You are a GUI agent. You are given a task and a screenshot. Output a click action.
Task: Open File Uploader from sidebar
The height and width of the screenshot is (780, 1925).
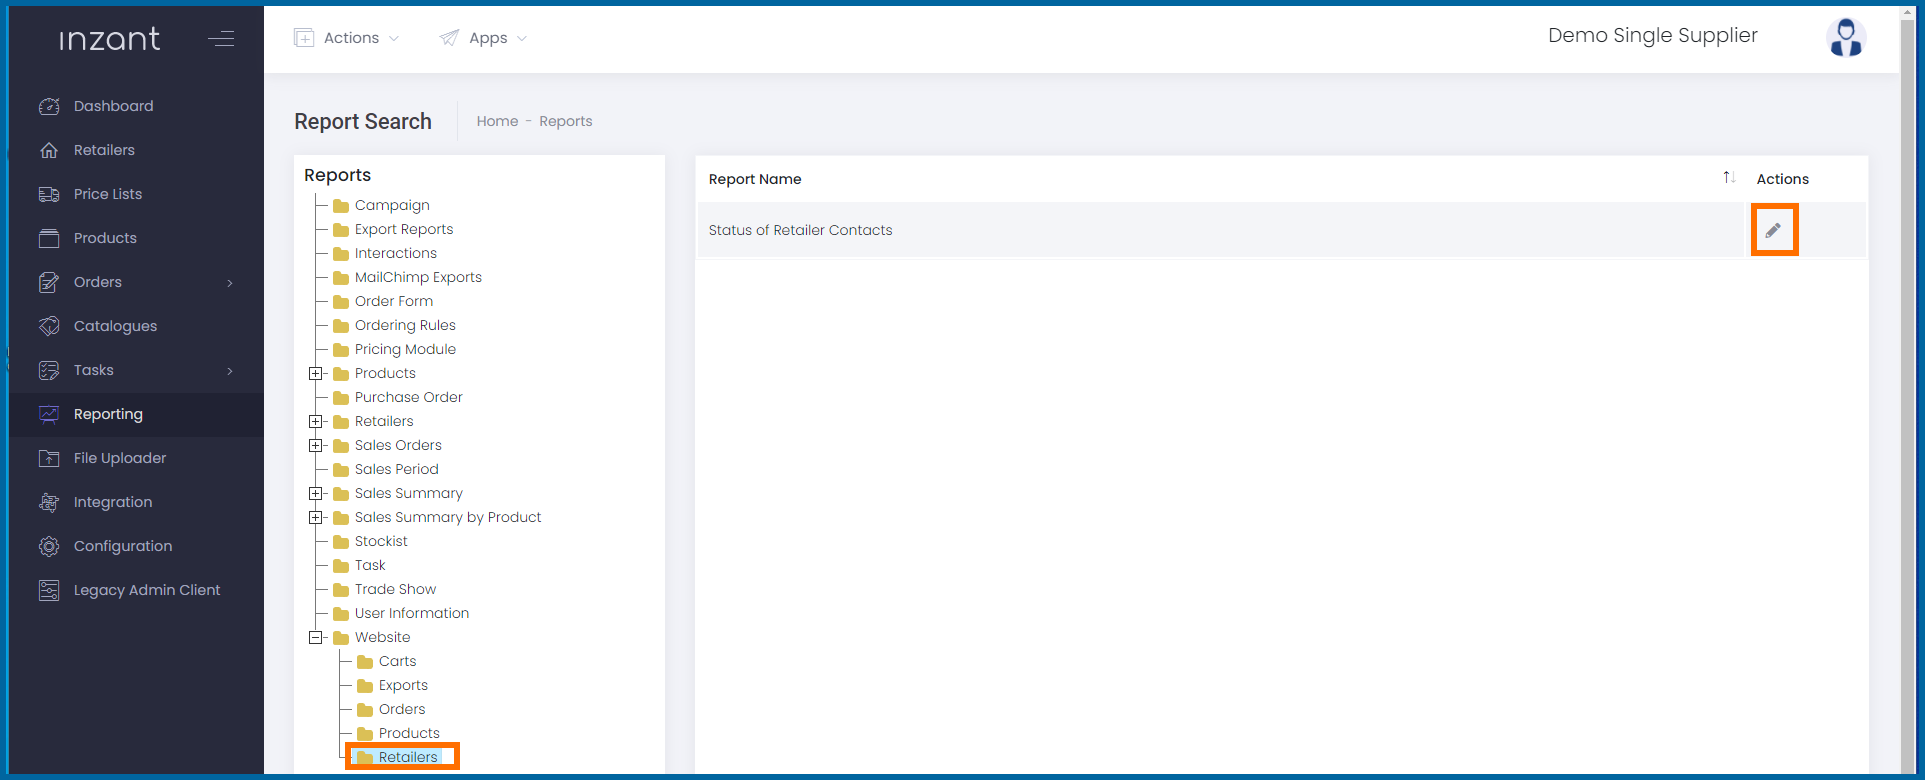click(120, 458)
